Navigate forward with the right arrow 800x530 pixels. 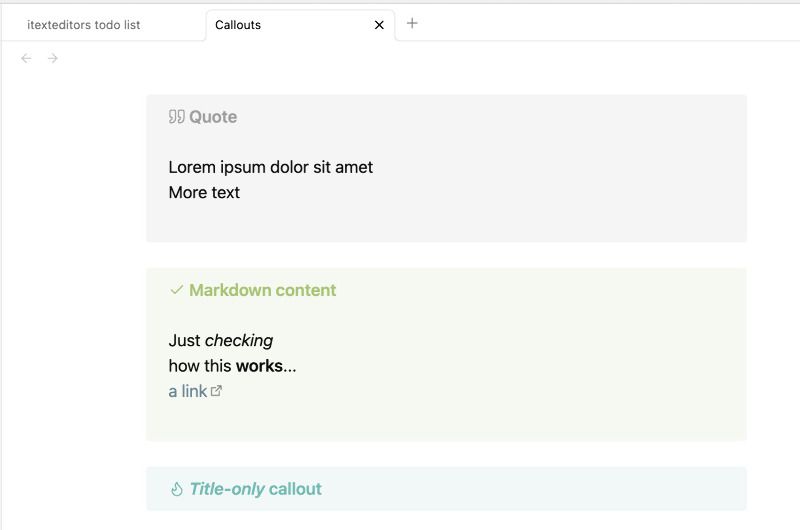click(x=53, y=58)
